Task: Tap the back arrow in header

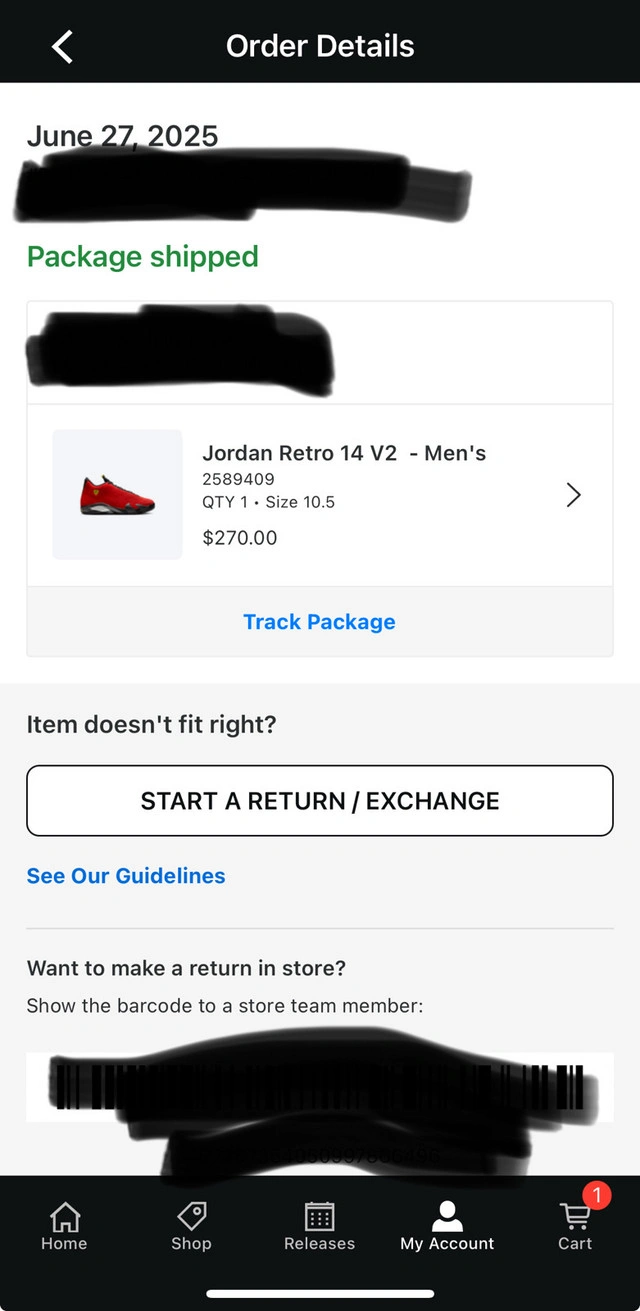Action: coord(62,46)
